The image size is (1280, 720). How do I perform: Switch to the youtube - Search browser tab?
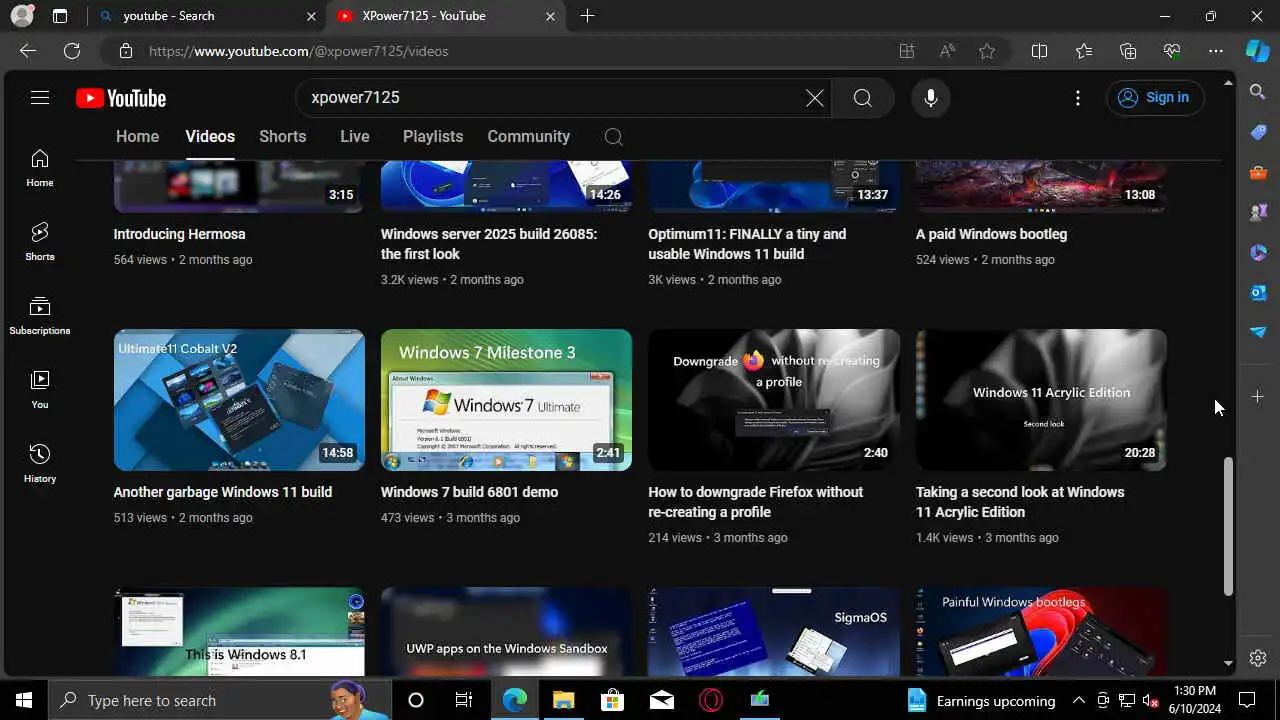pyautogui.click(x=208, y=16)
